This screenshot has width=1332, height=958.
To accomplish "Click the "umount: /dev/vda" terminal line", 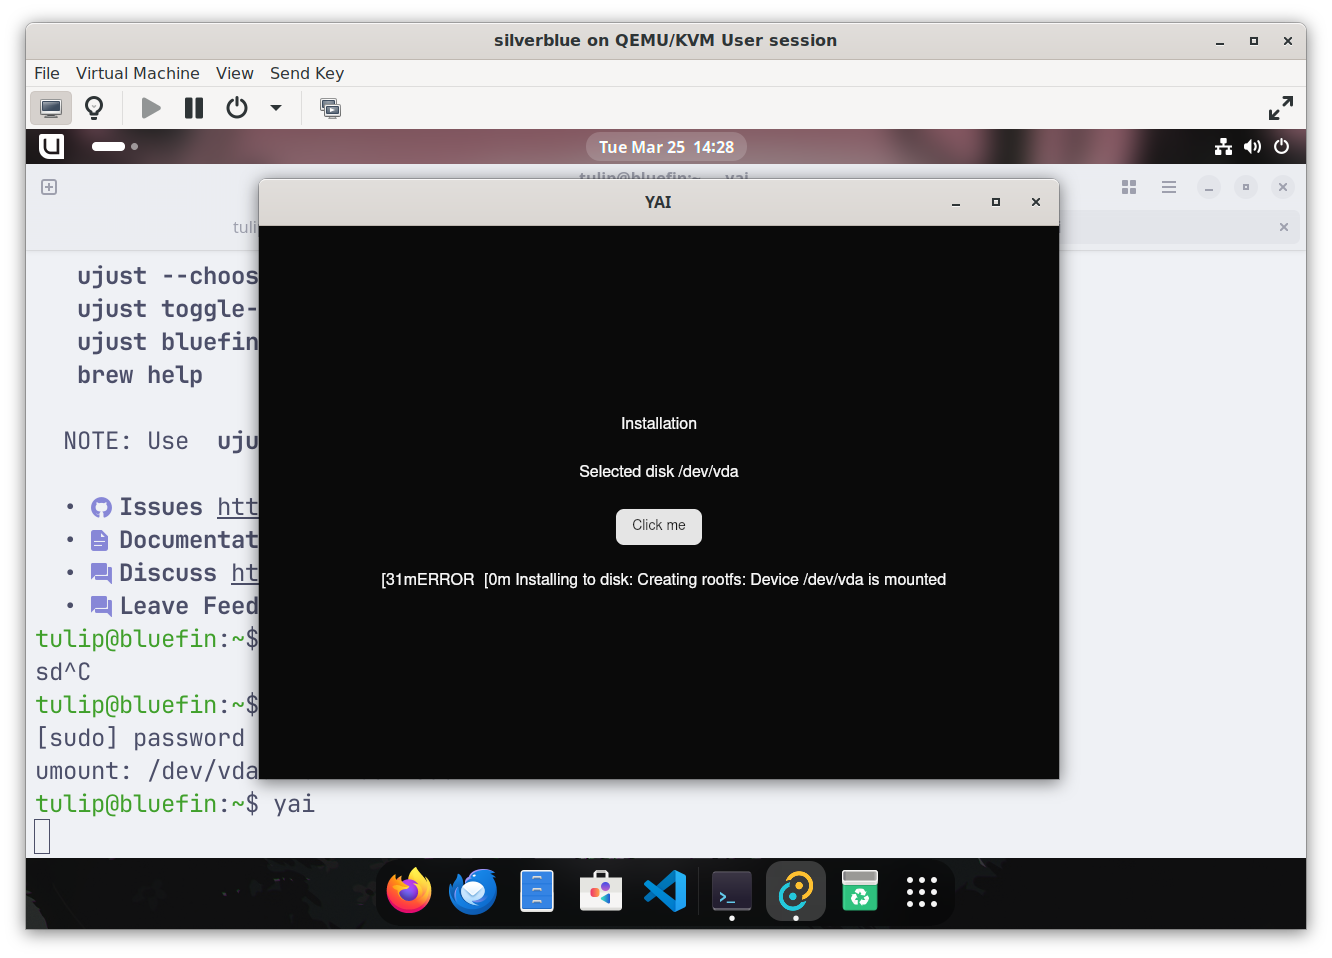I will tap(147, 771).
